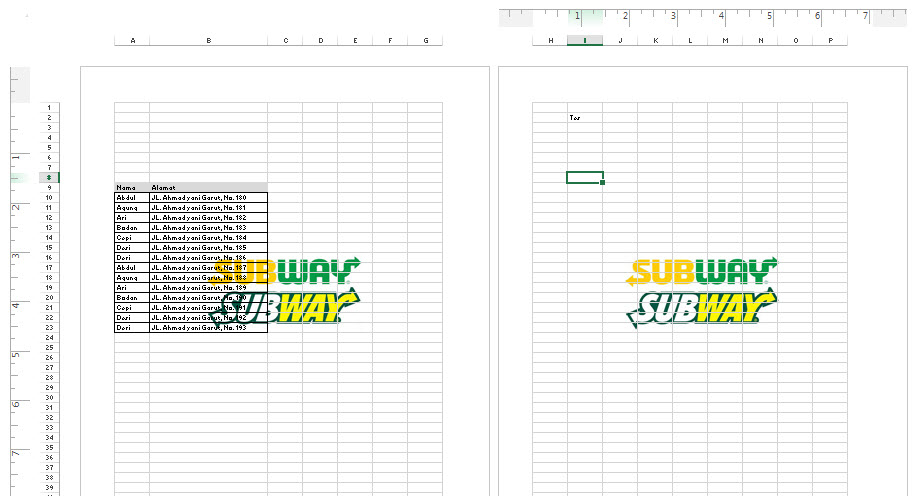Click 'Badan' name cell in row 20
914x496 pixels.
coord(132,297)
